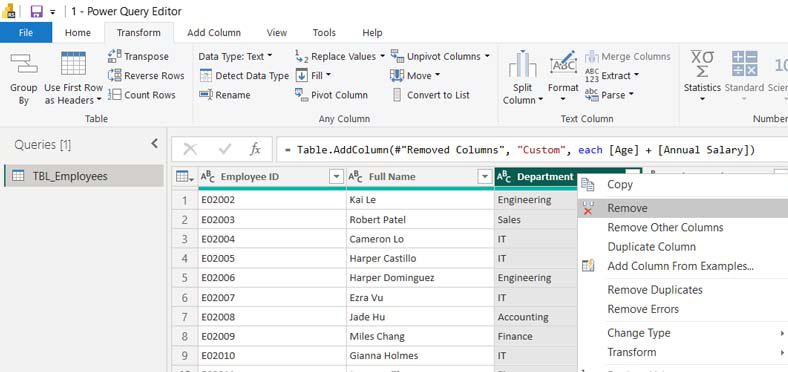Click the fx add step icon
788x372 pixels.
(255, 149)
